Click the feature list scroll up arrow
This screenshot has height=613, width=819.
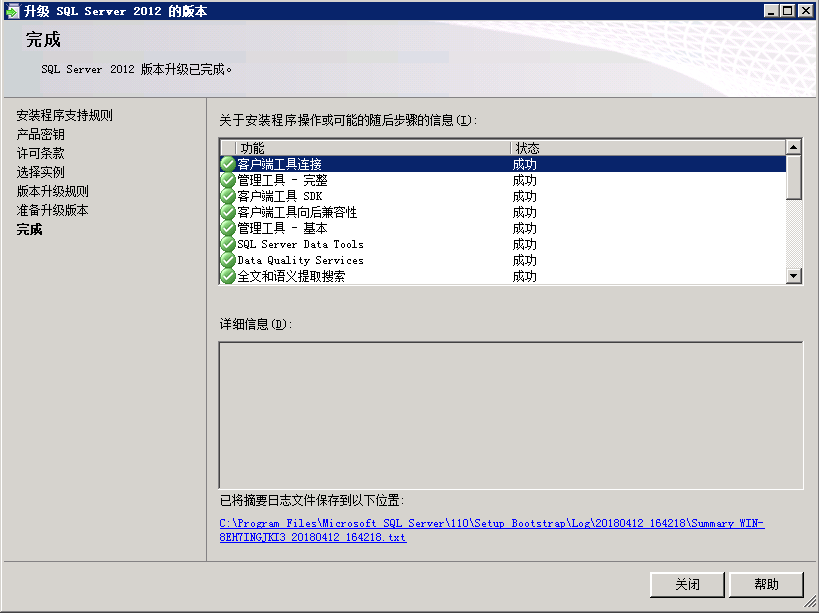tap(793, 147)
